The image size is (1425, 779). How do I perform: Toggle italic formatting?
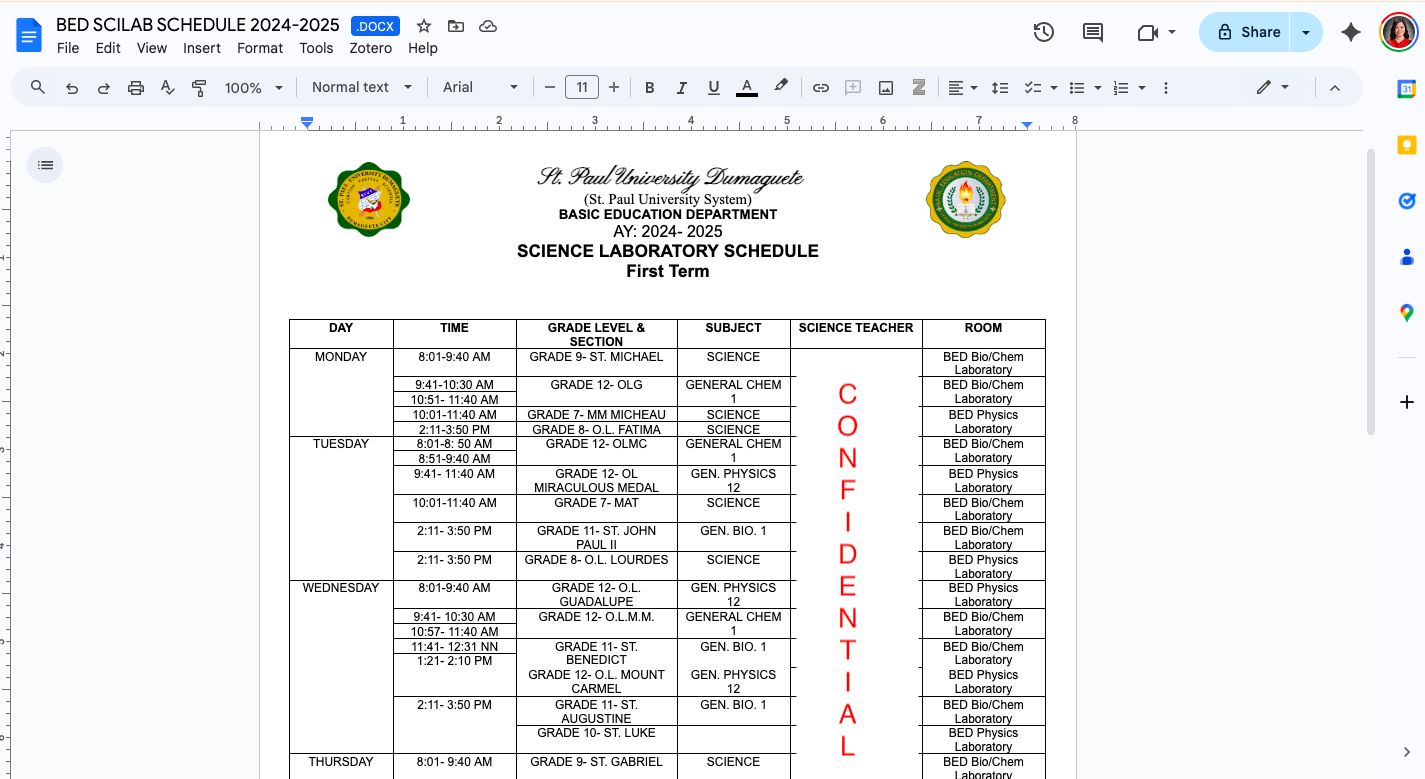tap(681, 88)
